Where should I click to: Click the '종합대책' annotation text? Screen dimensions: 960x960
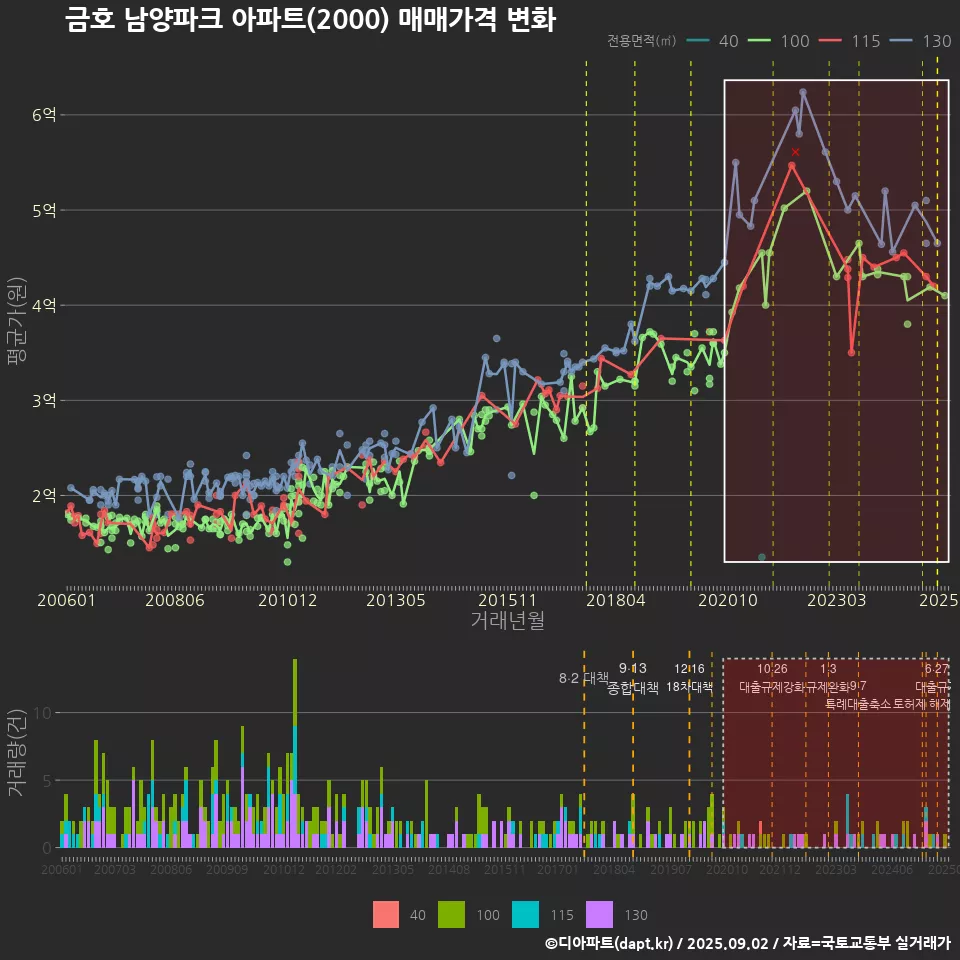632,688
